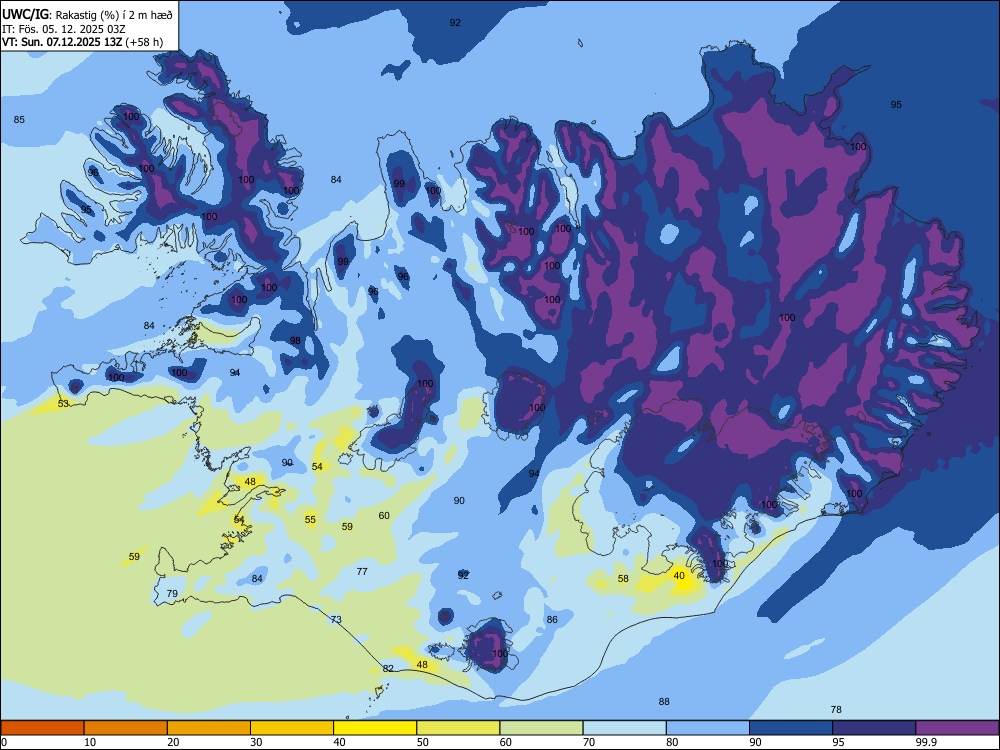1000x750 pixels.
Task: Select the map value '53' on the coast
Action: tap(63, 404)
